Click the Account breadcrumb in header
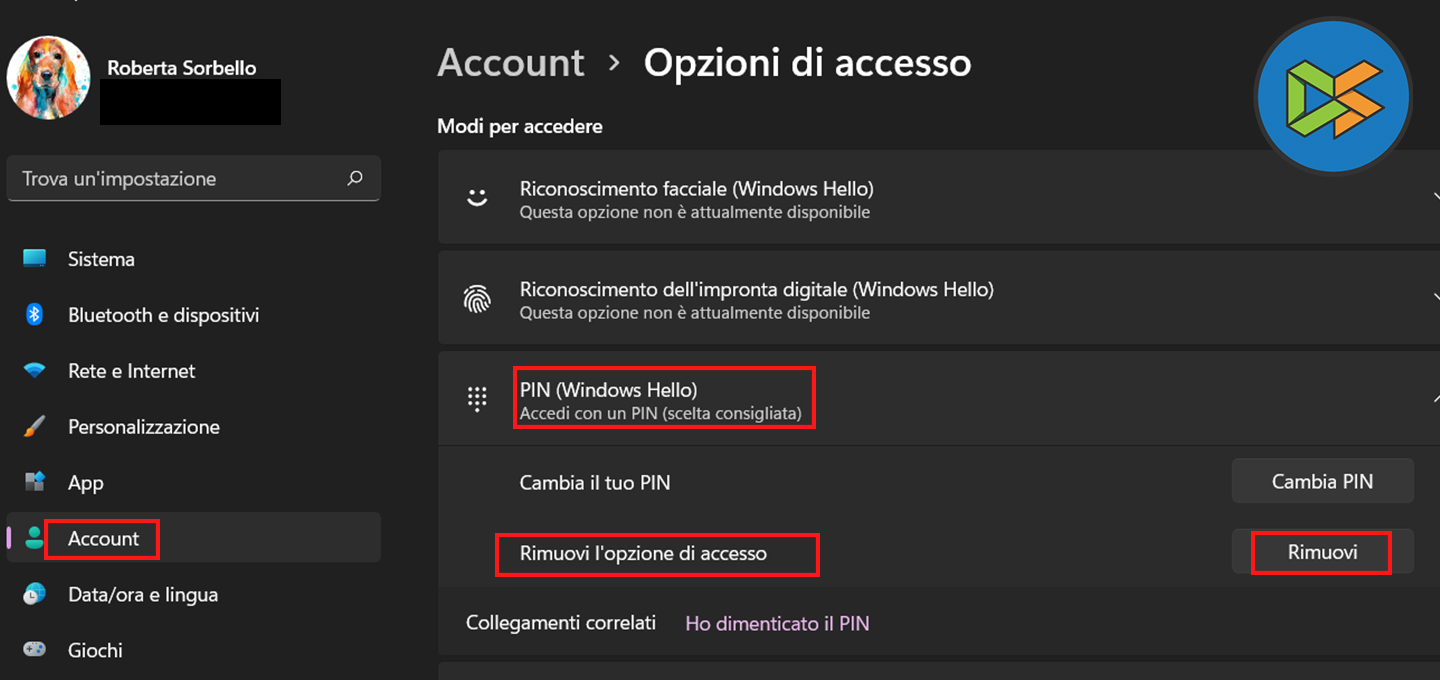Screen dimensions: 1440x680 [511, 63]
